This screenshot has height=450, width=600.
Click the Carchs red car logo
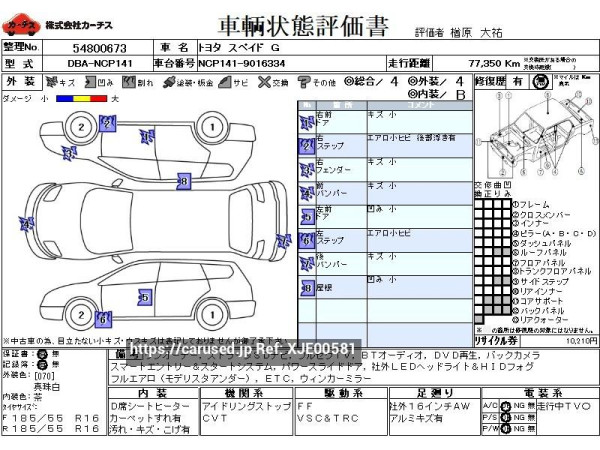coord(20,23)
